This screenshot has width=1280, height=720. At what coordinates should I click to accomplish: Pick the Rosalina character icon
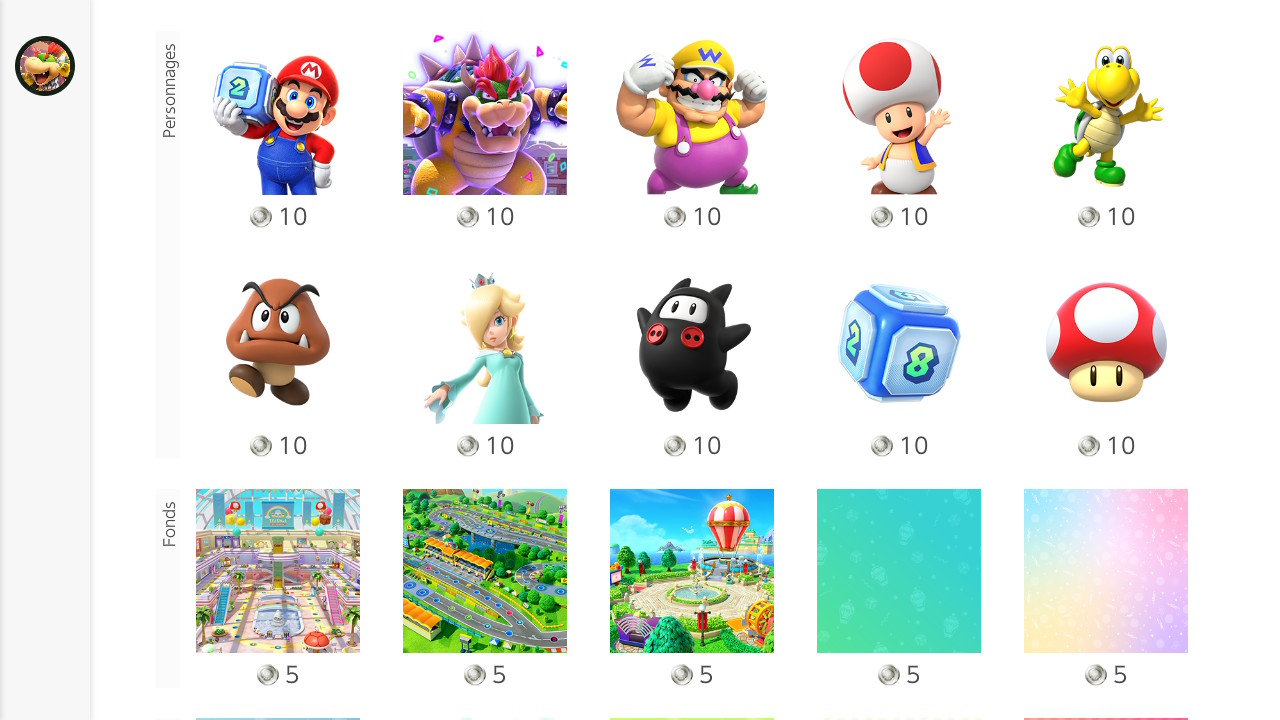(485, 342)
